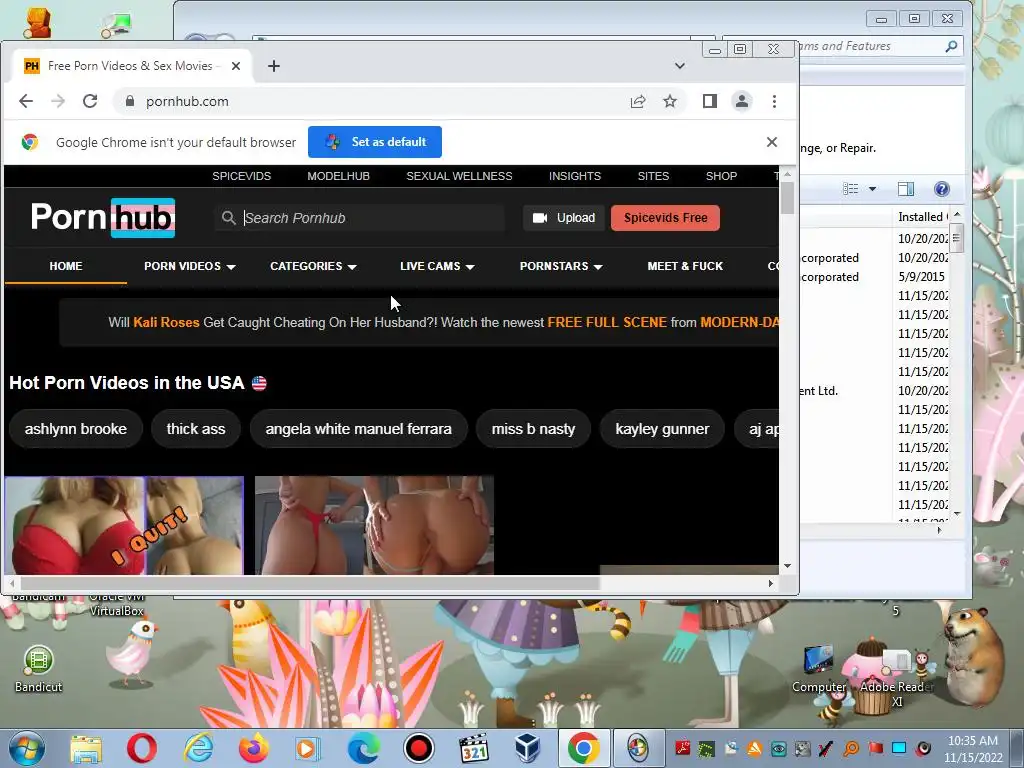Open Chrome's side panel icon

(x=710, y=101)
